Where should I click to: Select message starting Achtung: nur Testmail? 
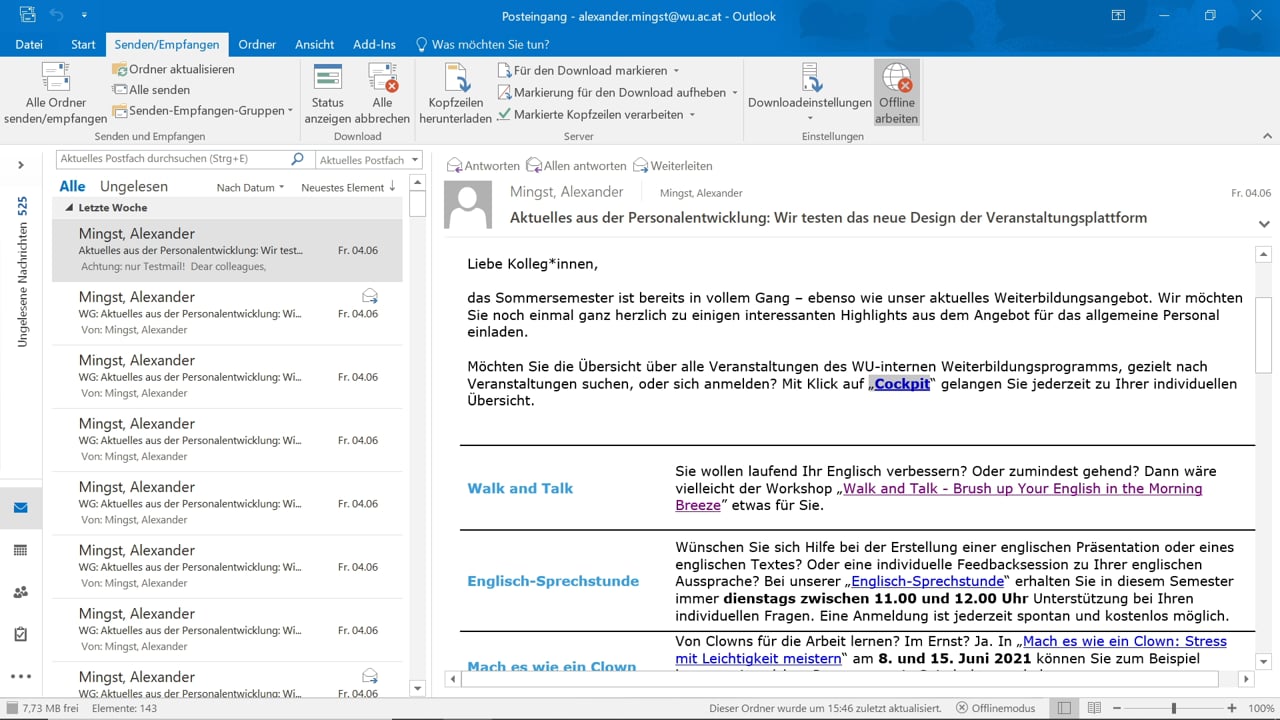(x=228, y=250)
